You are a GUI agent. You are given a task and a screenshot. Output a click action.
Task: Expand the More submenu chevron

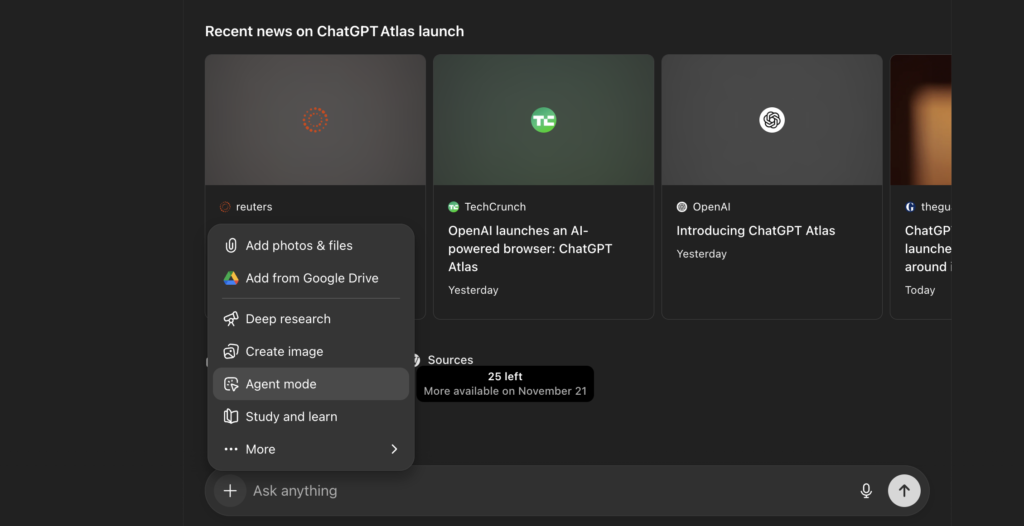(394, 450)
